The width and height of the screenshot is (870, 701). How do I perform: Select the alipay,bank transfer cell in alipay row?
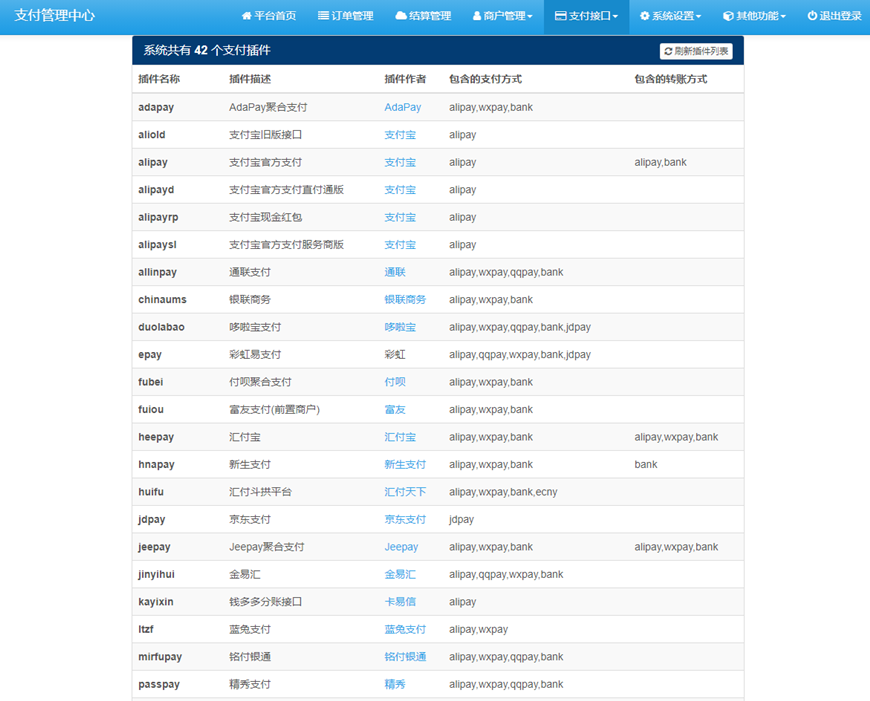coord(660,162)
